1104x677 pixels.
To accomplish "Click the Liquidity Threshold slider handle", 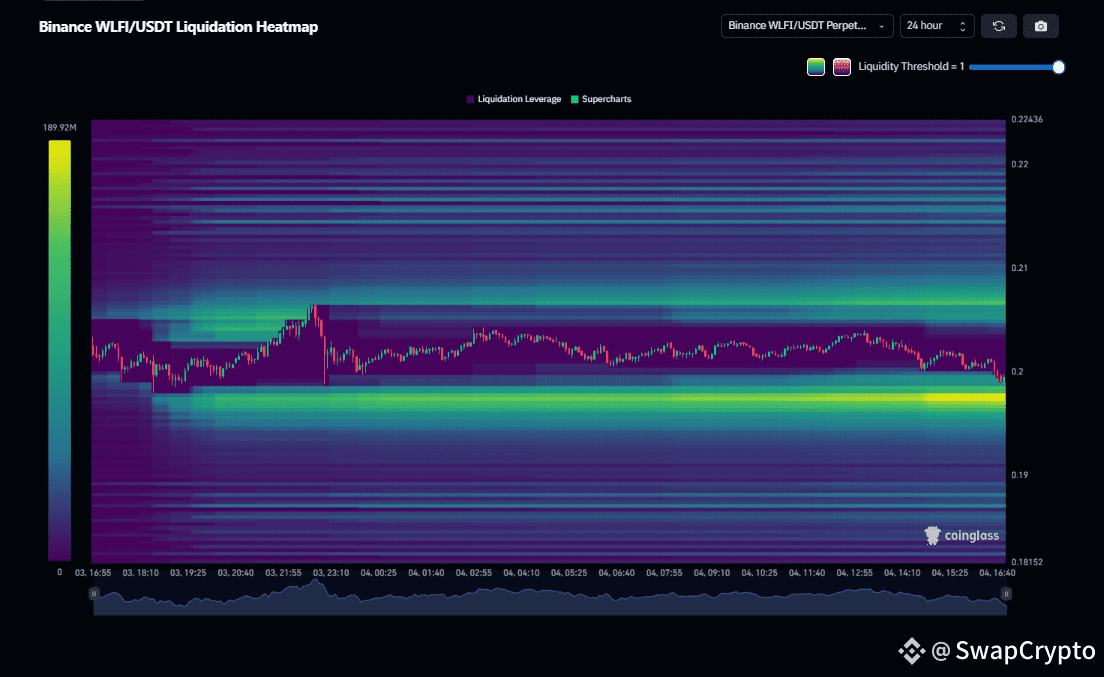I will 1059,67.
